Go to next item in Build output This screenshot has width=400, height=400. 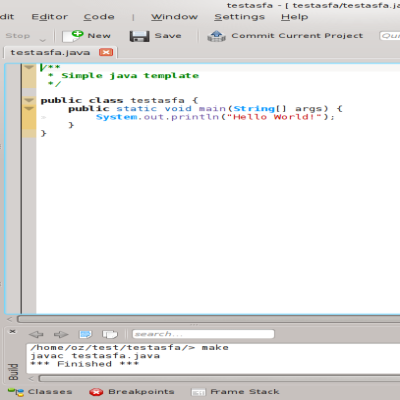(x=61, y=334)
